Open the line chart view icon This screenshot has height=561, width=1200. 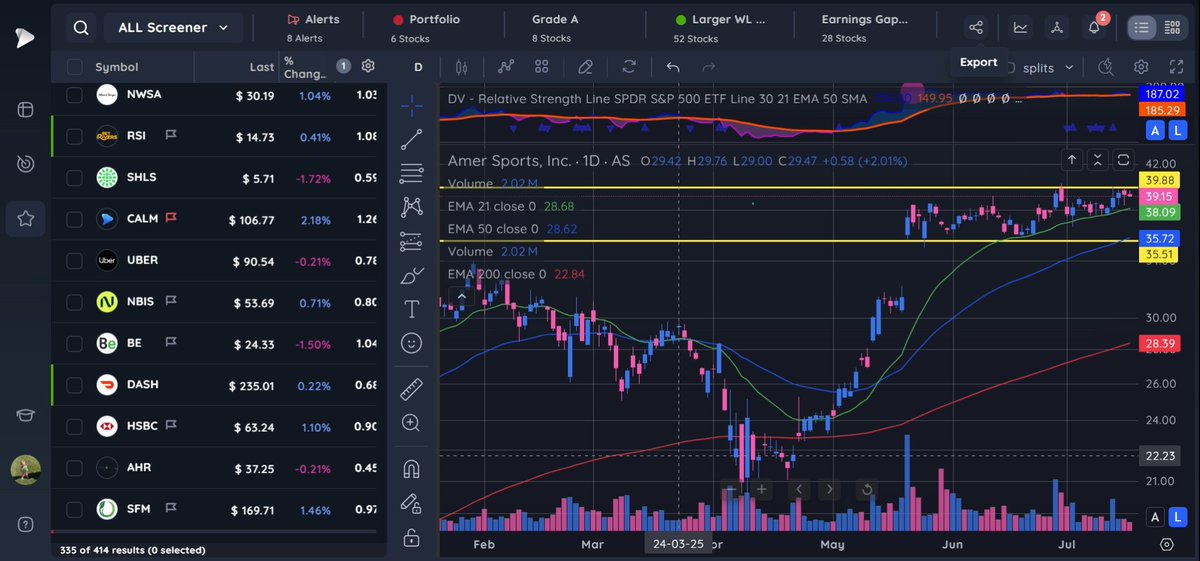click(1020, 28)
